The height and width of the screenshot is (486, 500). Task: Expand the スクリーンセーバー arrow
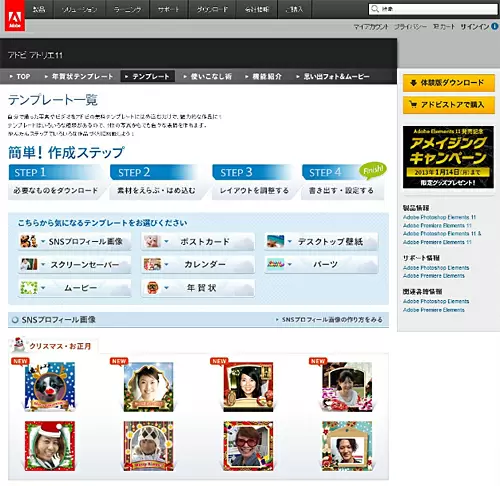point(43,264)
